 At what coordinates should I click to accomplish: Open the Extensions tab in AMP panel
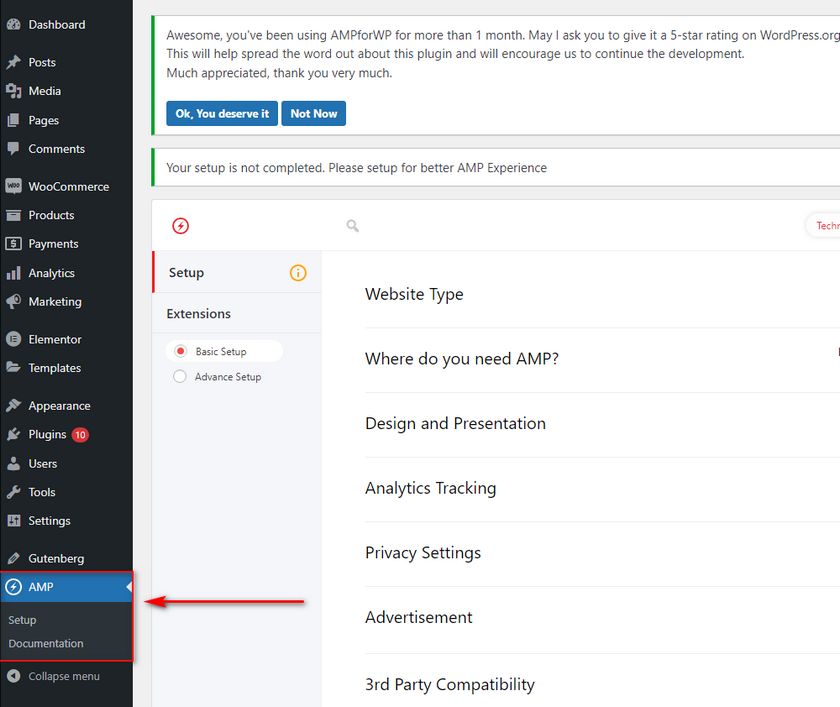click(x=237, y=314)
